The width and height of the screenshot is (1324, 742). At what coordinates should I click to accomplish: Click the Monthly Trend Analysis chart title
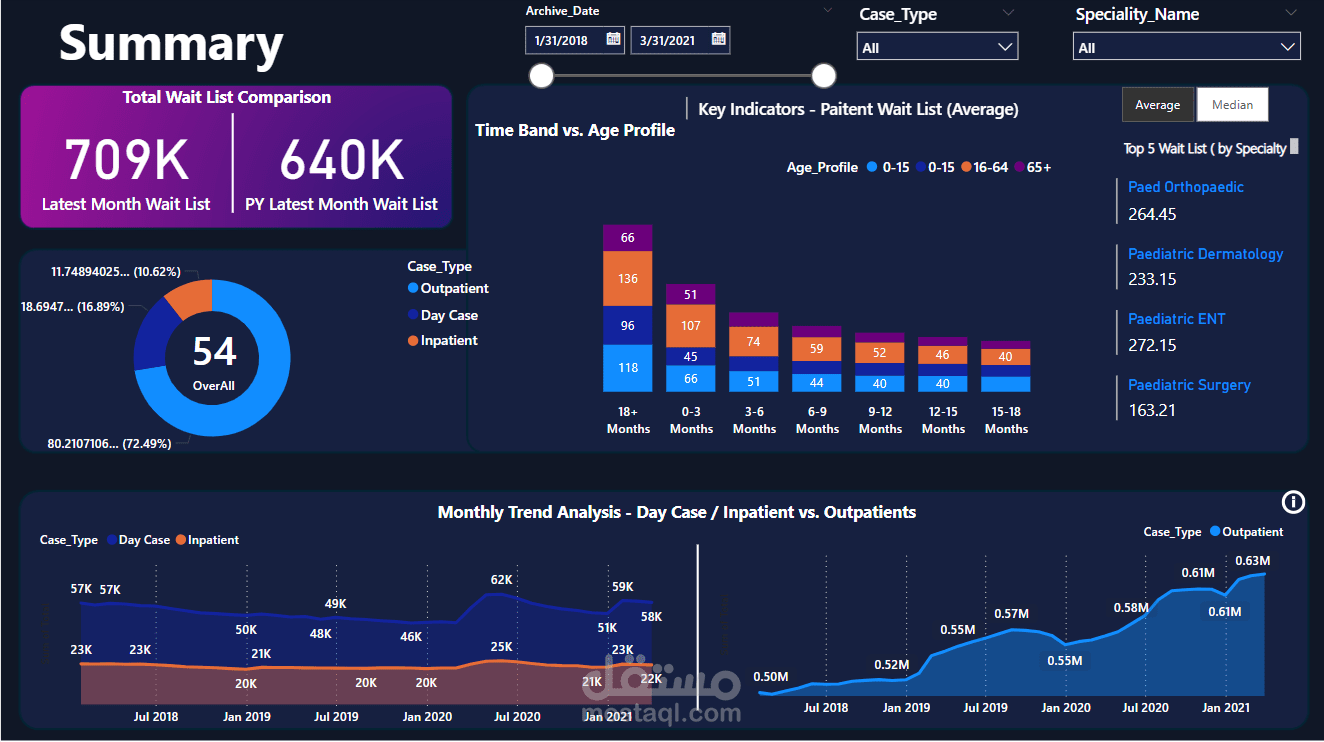tap(677, 512)
